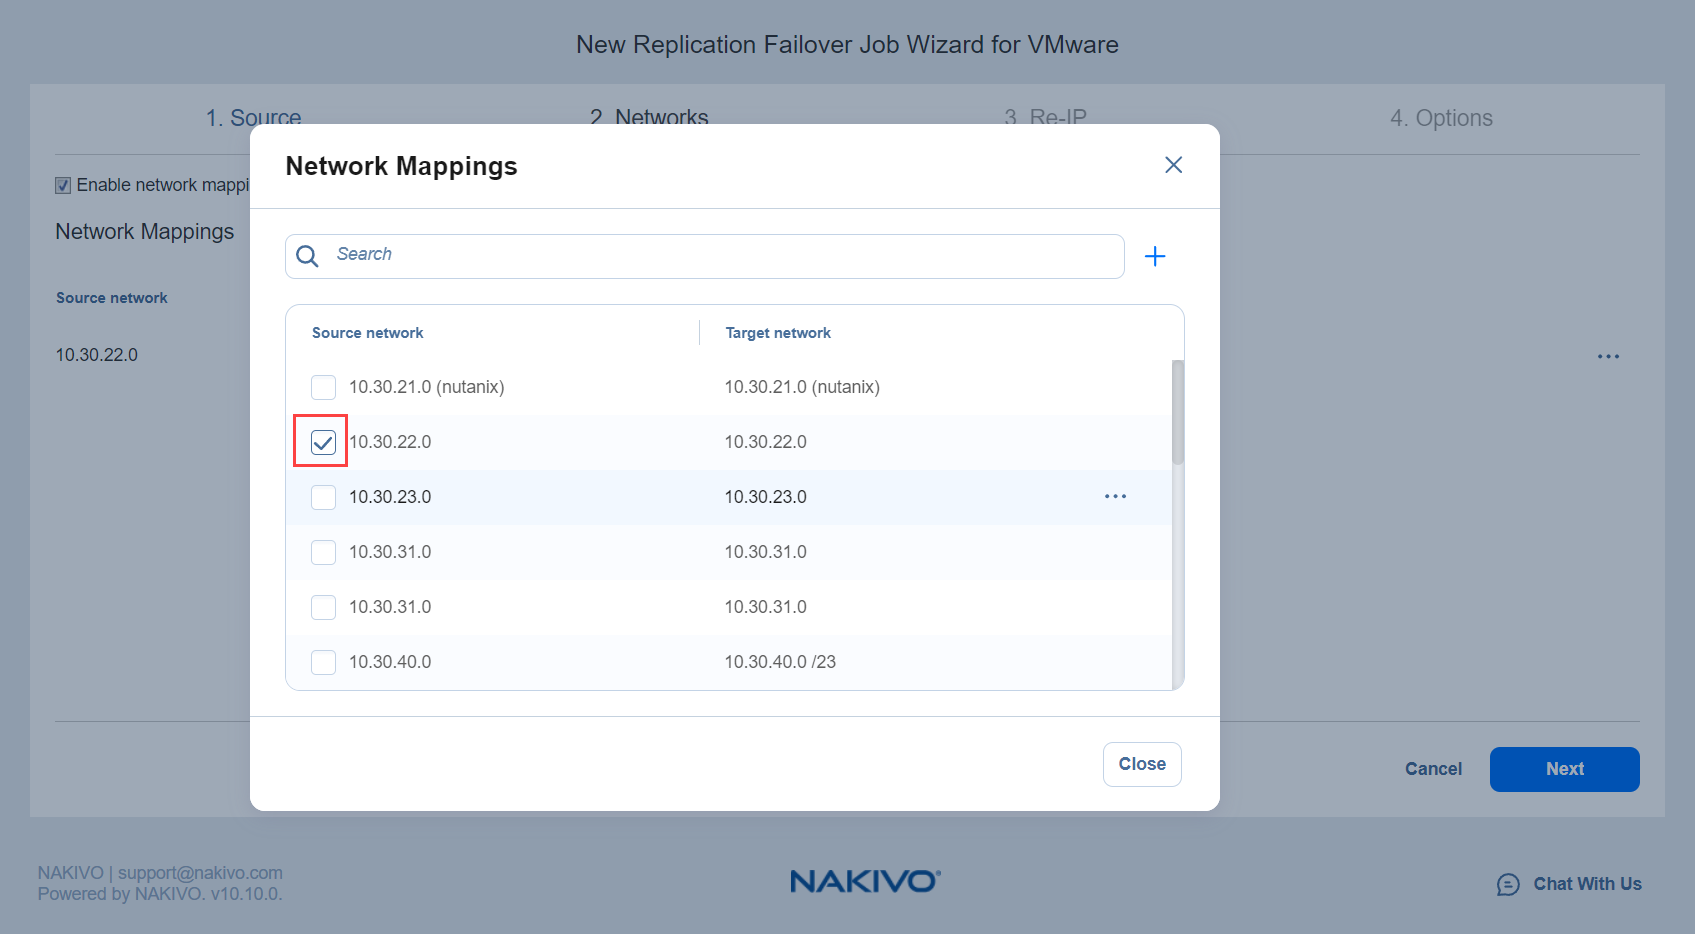Tick the 10.30.40.0 network checkbox

point(323,662)
